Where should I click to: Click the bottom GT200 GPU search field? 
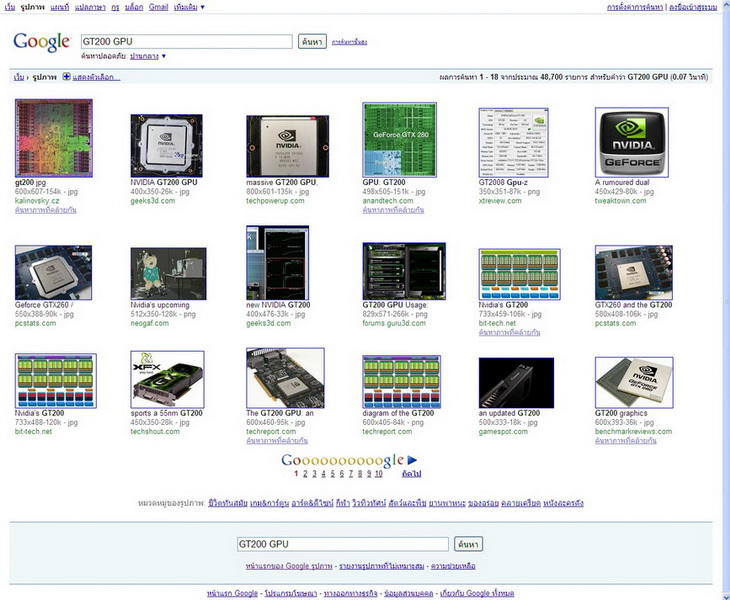click(343, 544)
